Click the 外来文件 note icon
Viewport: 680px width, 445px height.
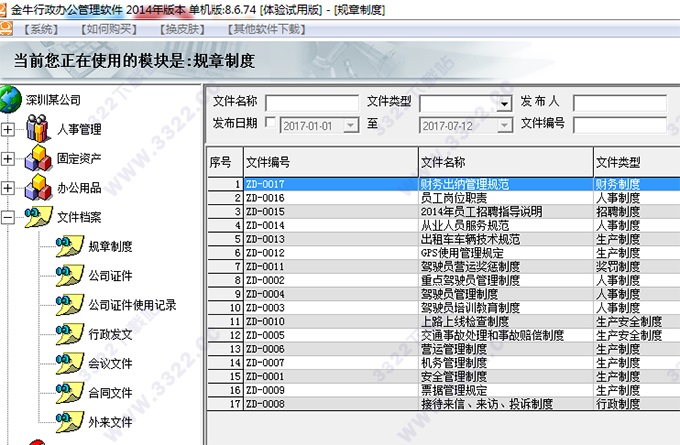click(x=69, y=422)
